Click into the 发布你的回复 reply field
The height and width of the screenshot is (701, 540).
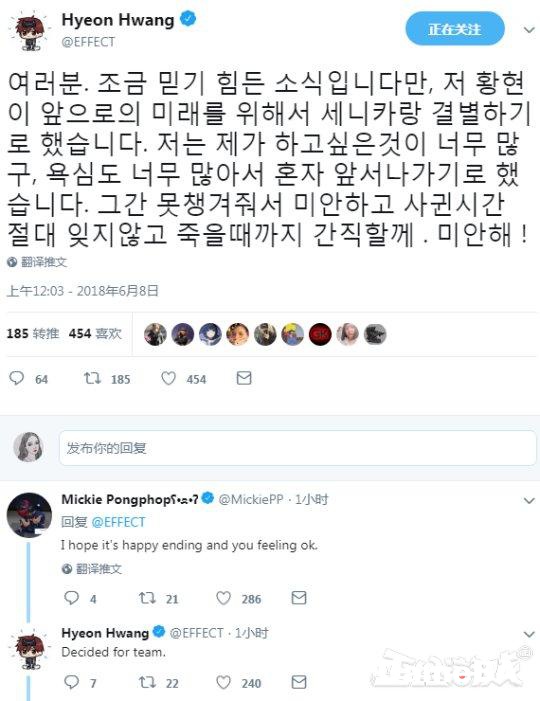(298, 448)
